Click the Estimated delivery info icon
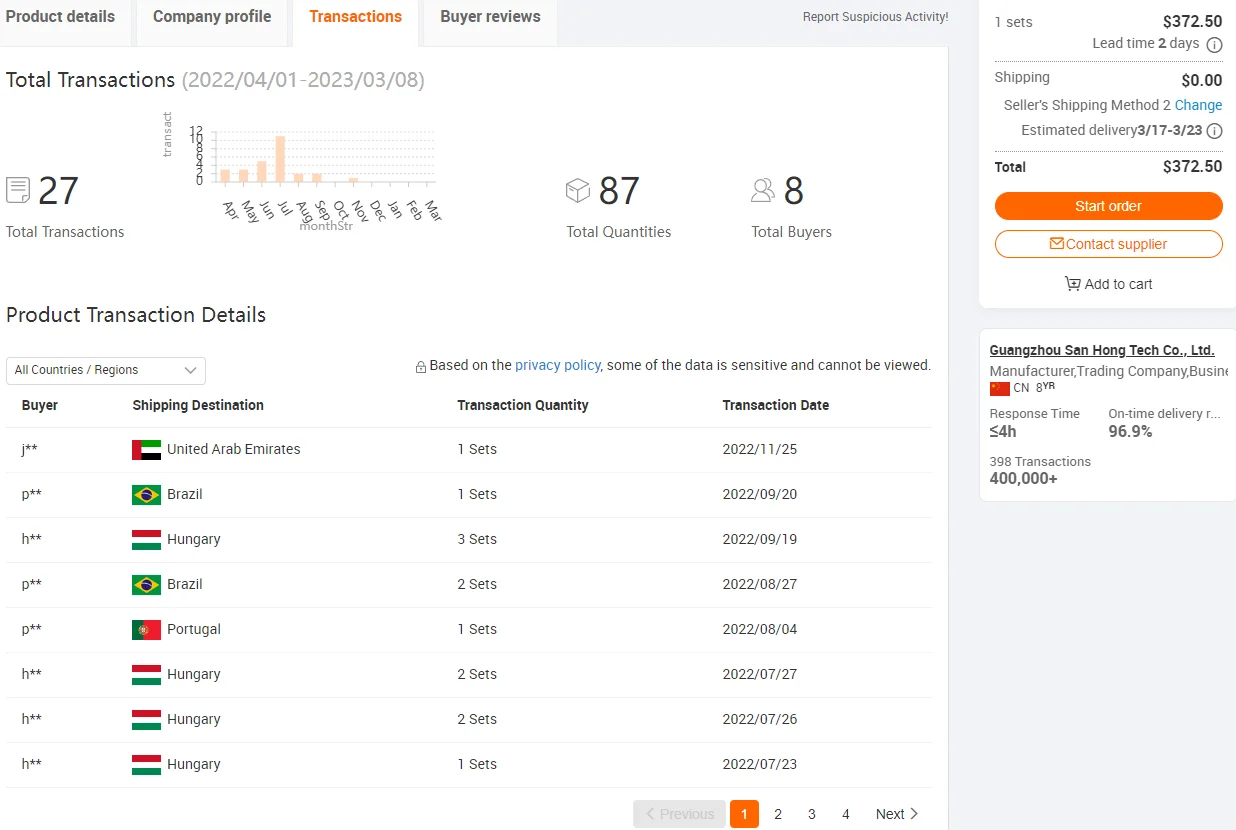The width and height of the screenshot is (1236, 830). click(x=1214, y=131)
